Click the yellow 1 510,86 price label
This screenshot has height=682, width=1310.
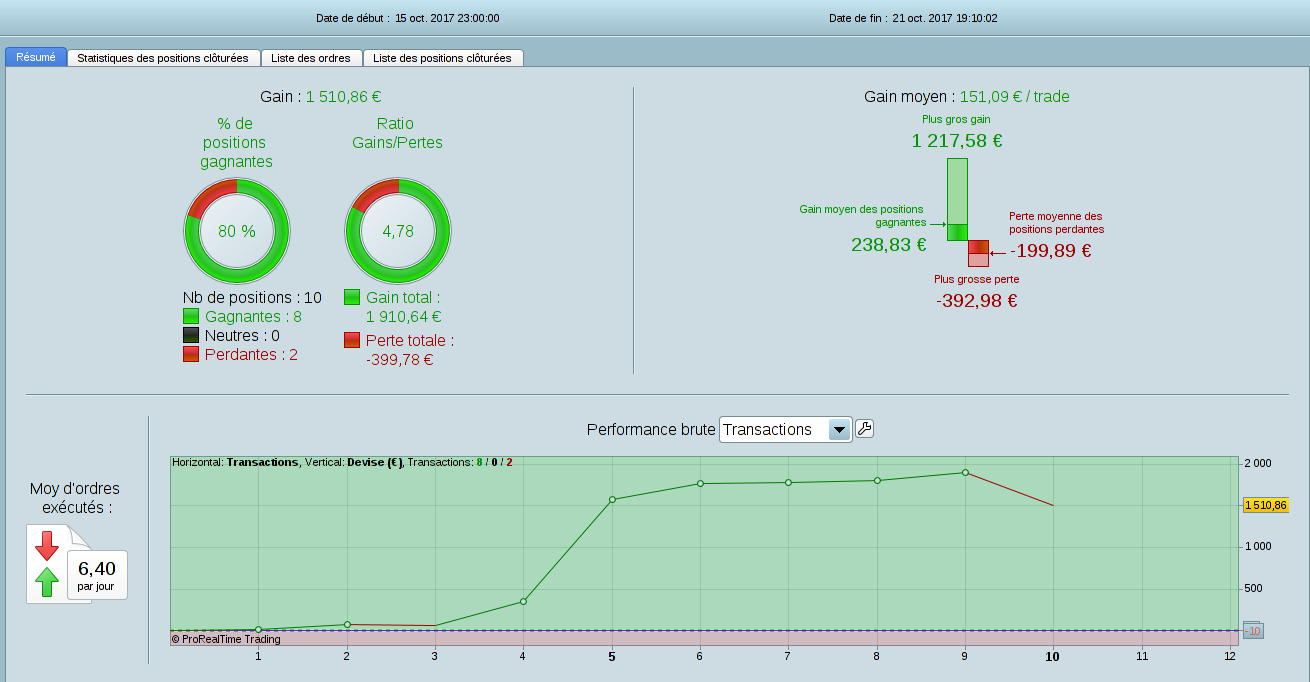tap(1265, 506)
